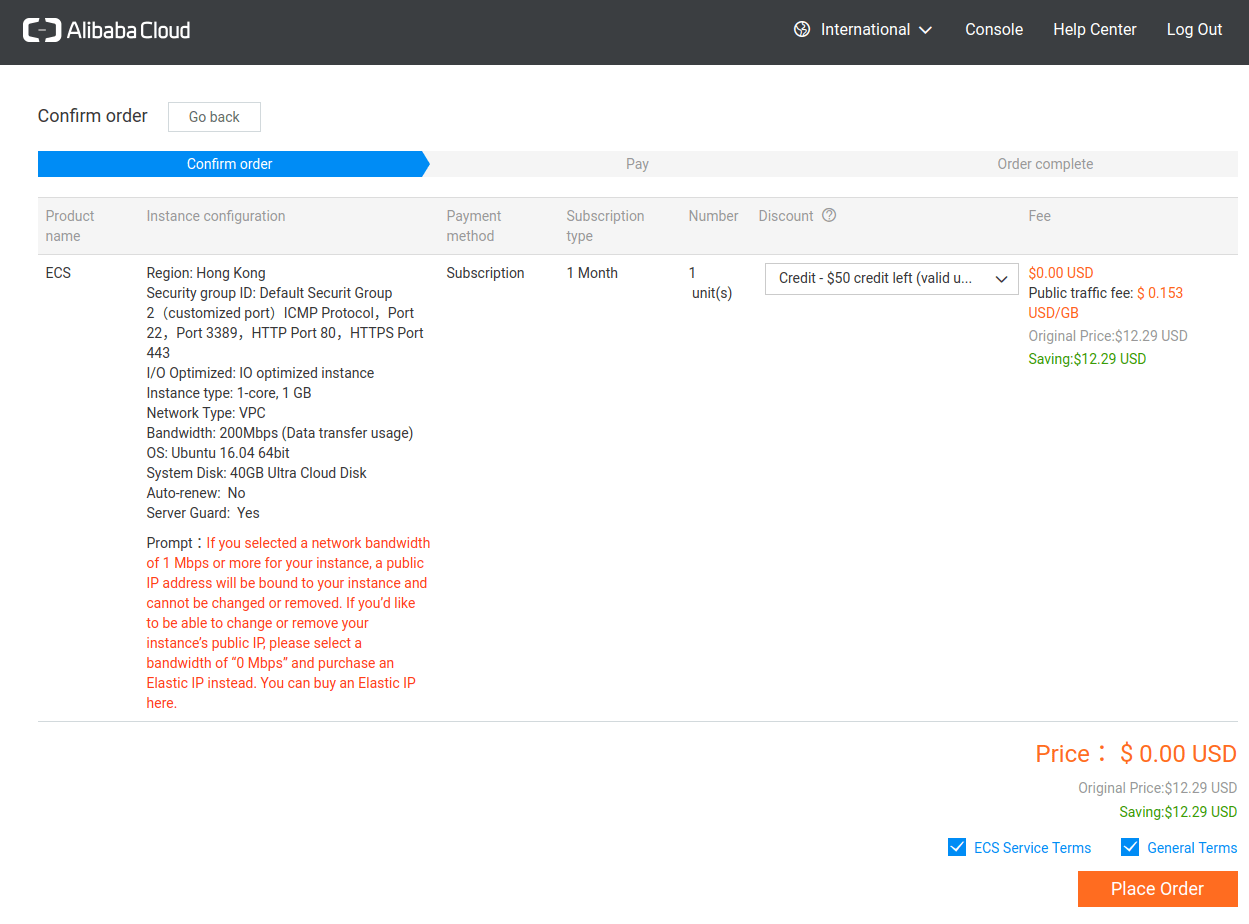Click 'Auto-renew: No' text
This screenshot has width=1249, height=924.
click(196, 493)
